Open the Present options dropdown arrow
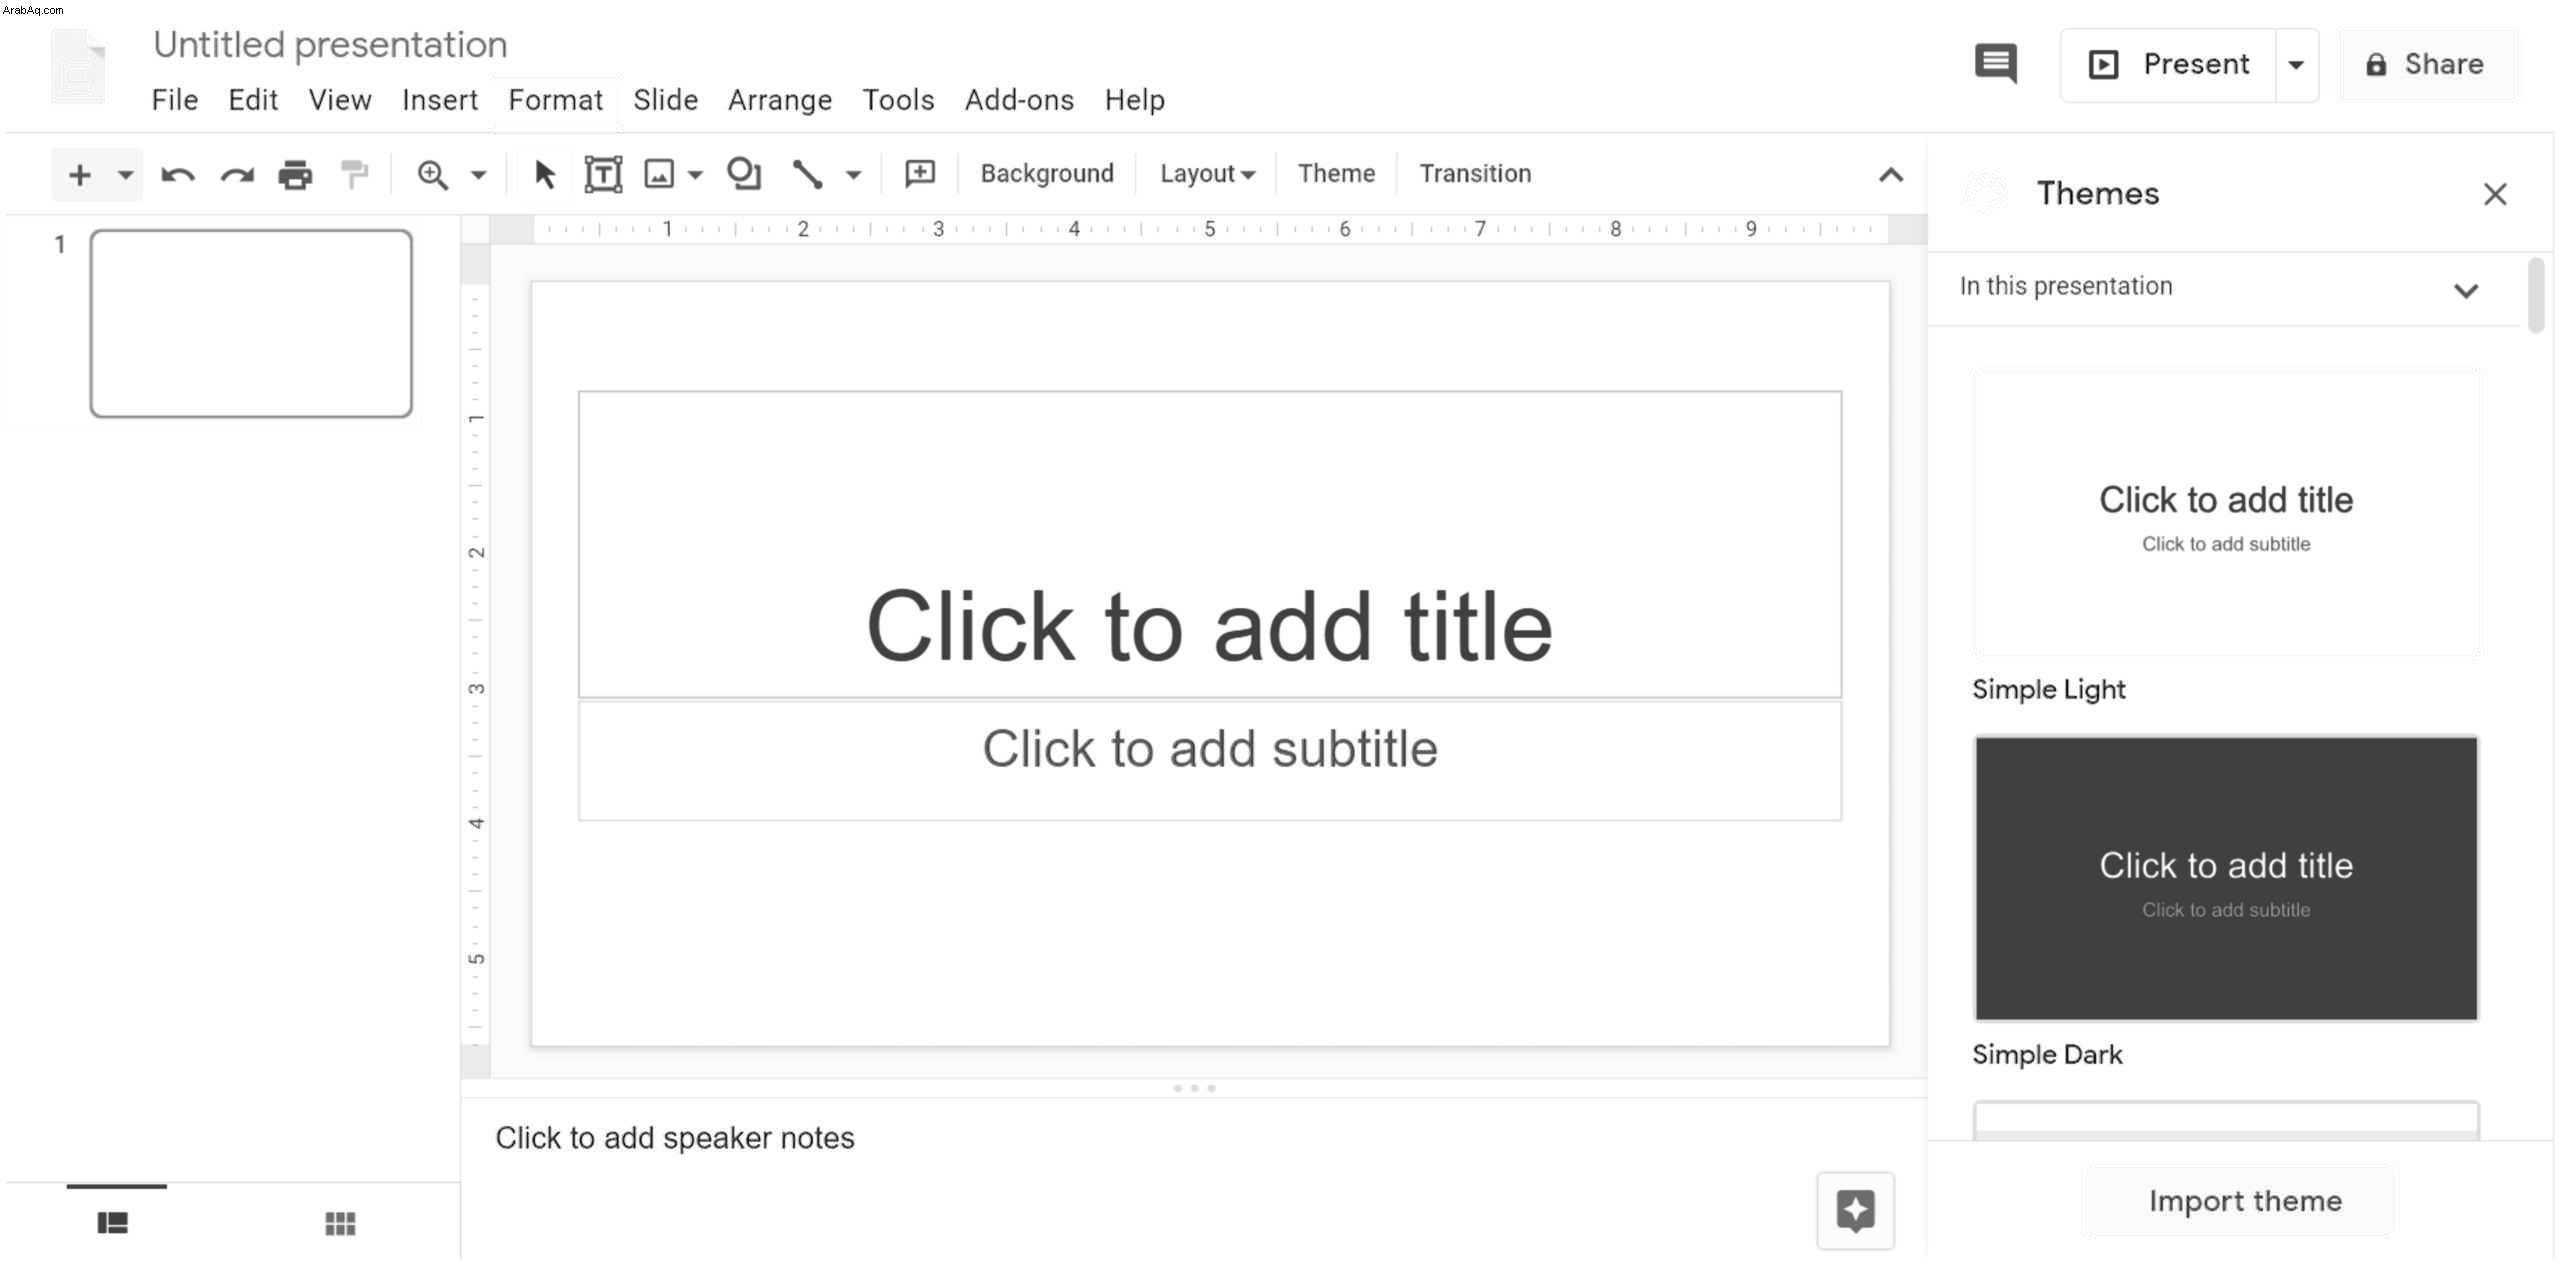 click(x=2296, y=65)
